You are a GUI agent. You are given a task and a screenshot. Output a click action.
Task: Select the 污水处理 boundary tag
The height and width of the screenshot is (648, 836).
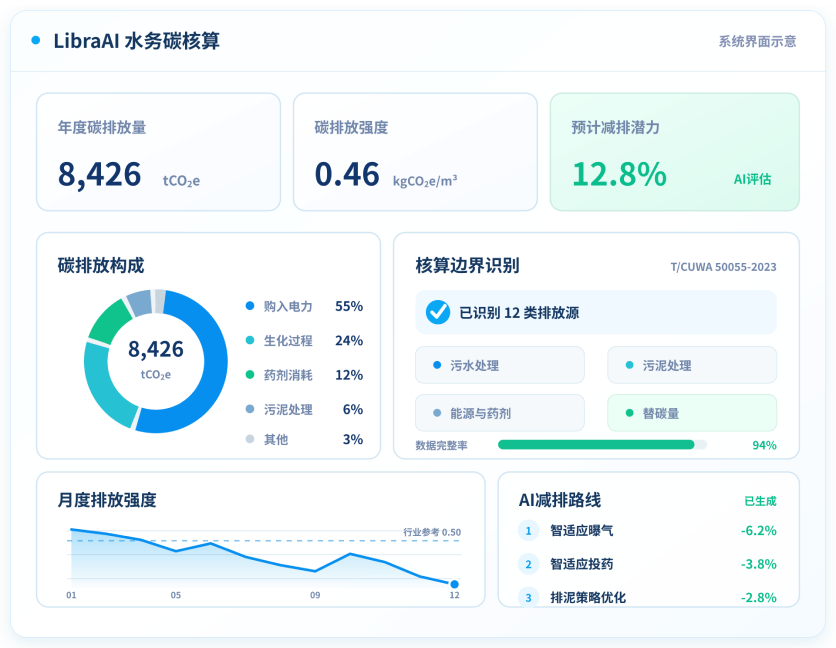pos(500,365)
